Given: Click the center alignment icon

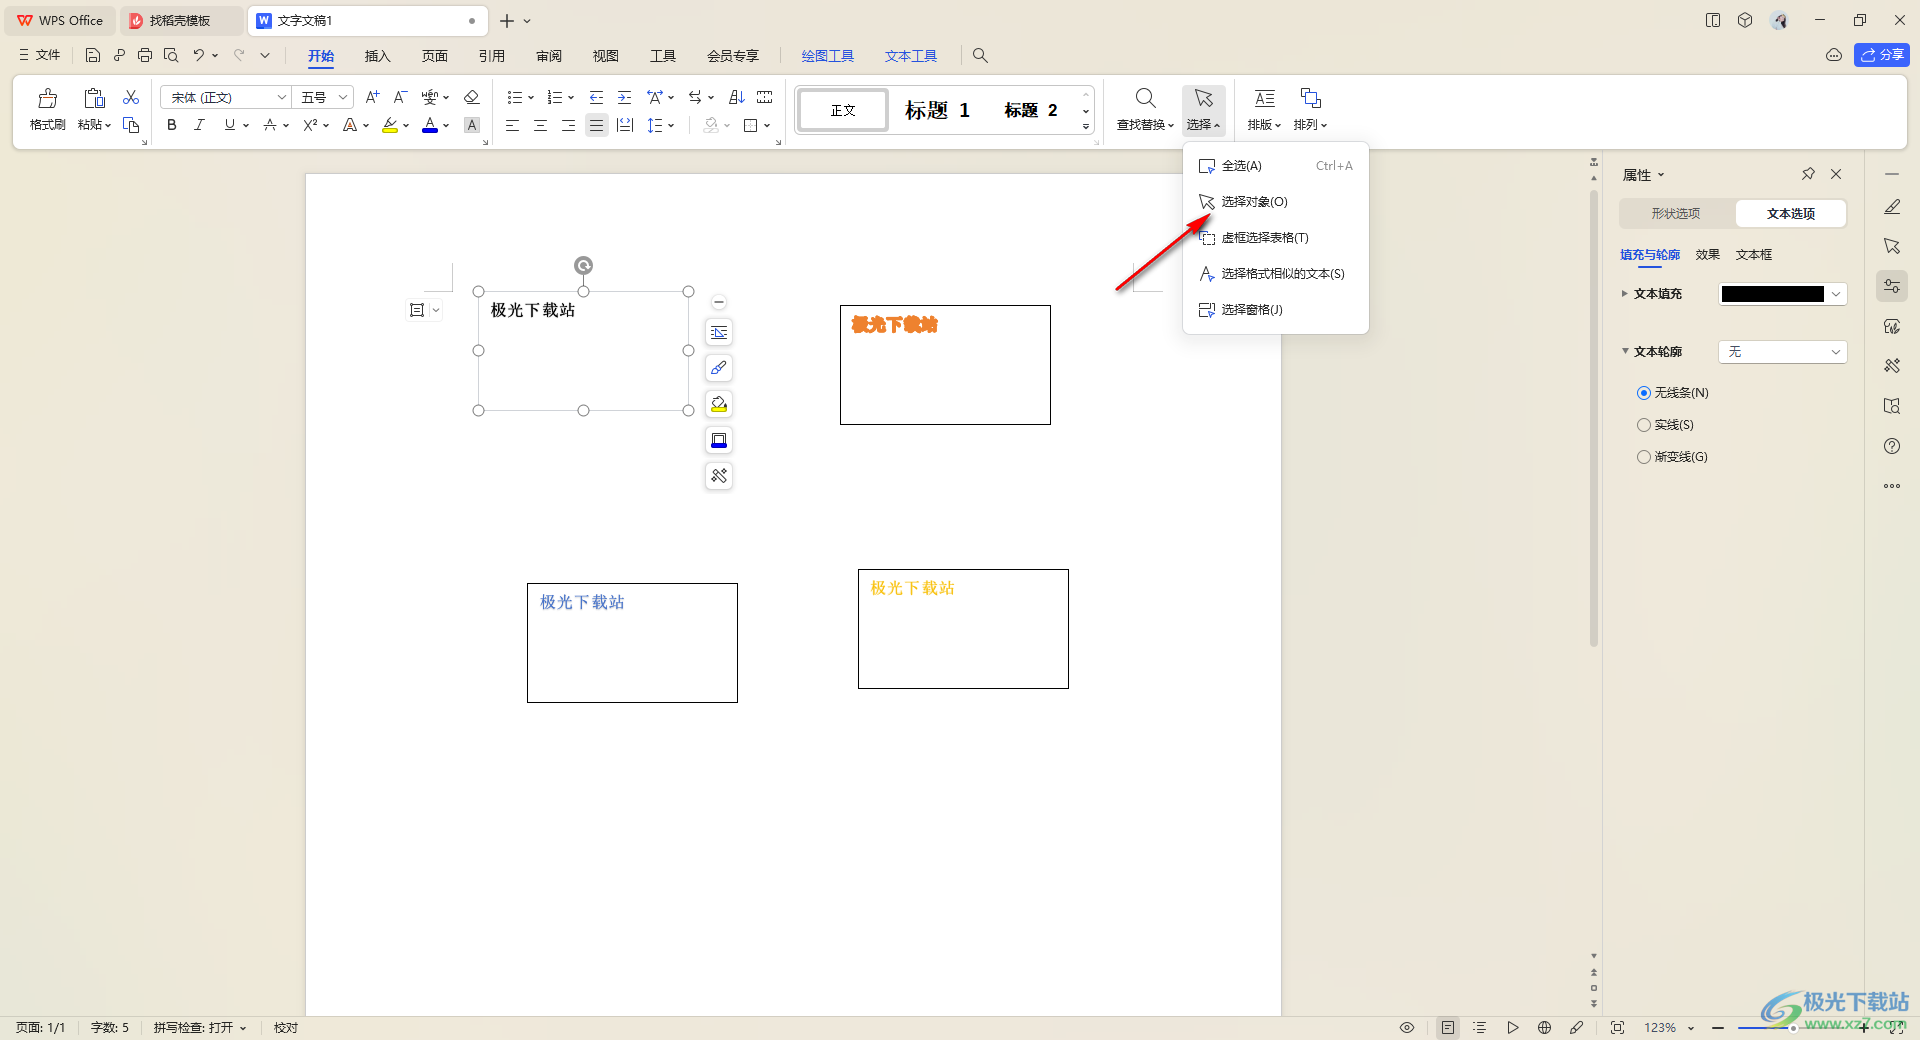Looking at the screenshot, I should pos(540,125).
